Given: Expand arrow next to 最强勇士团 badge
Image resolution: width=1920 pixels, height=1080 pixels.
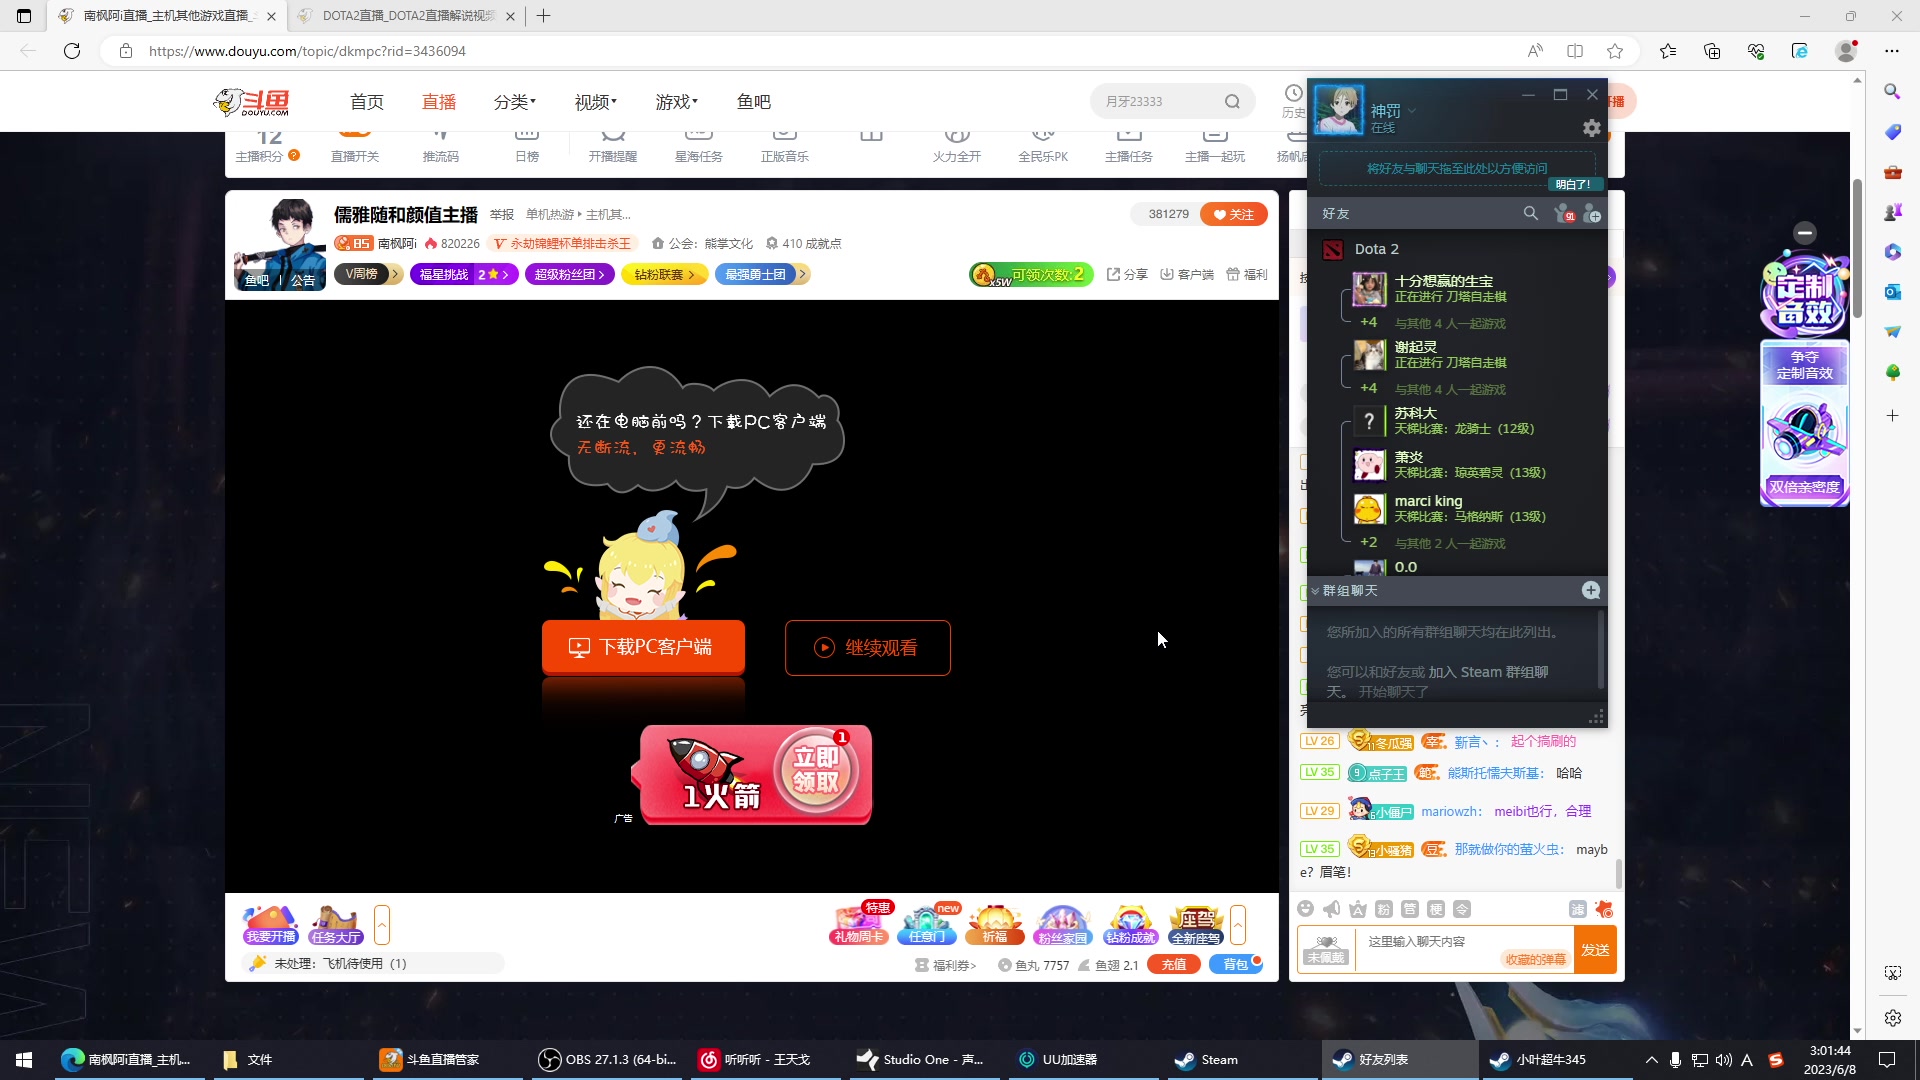Looking at the screenshot, I should pyautogui.click(x=802, y=274).
